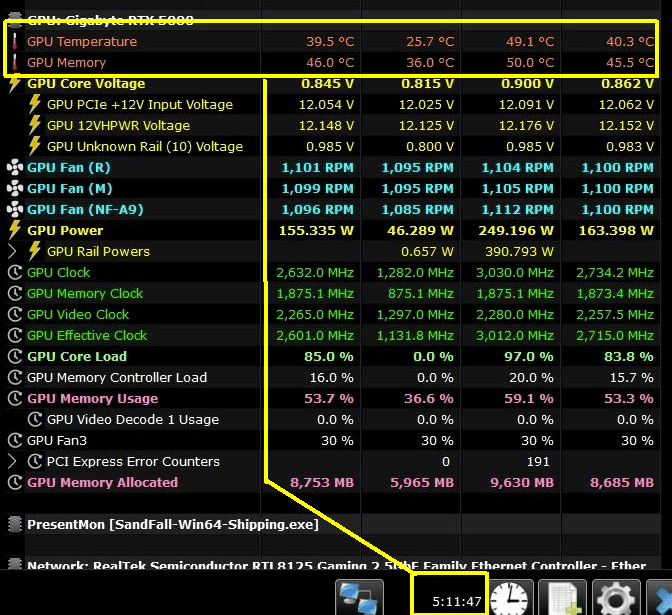Select the GPU Temperature sensor row label
The image size is (672, 615).
[x=82, y=42]
